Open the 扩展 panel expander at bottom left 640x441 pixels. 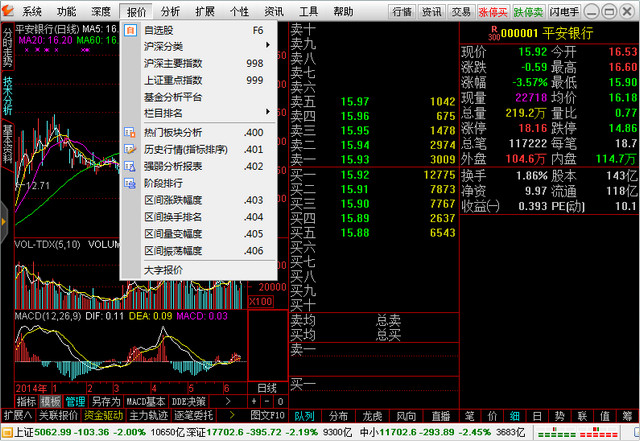click(x=16, y=415)
